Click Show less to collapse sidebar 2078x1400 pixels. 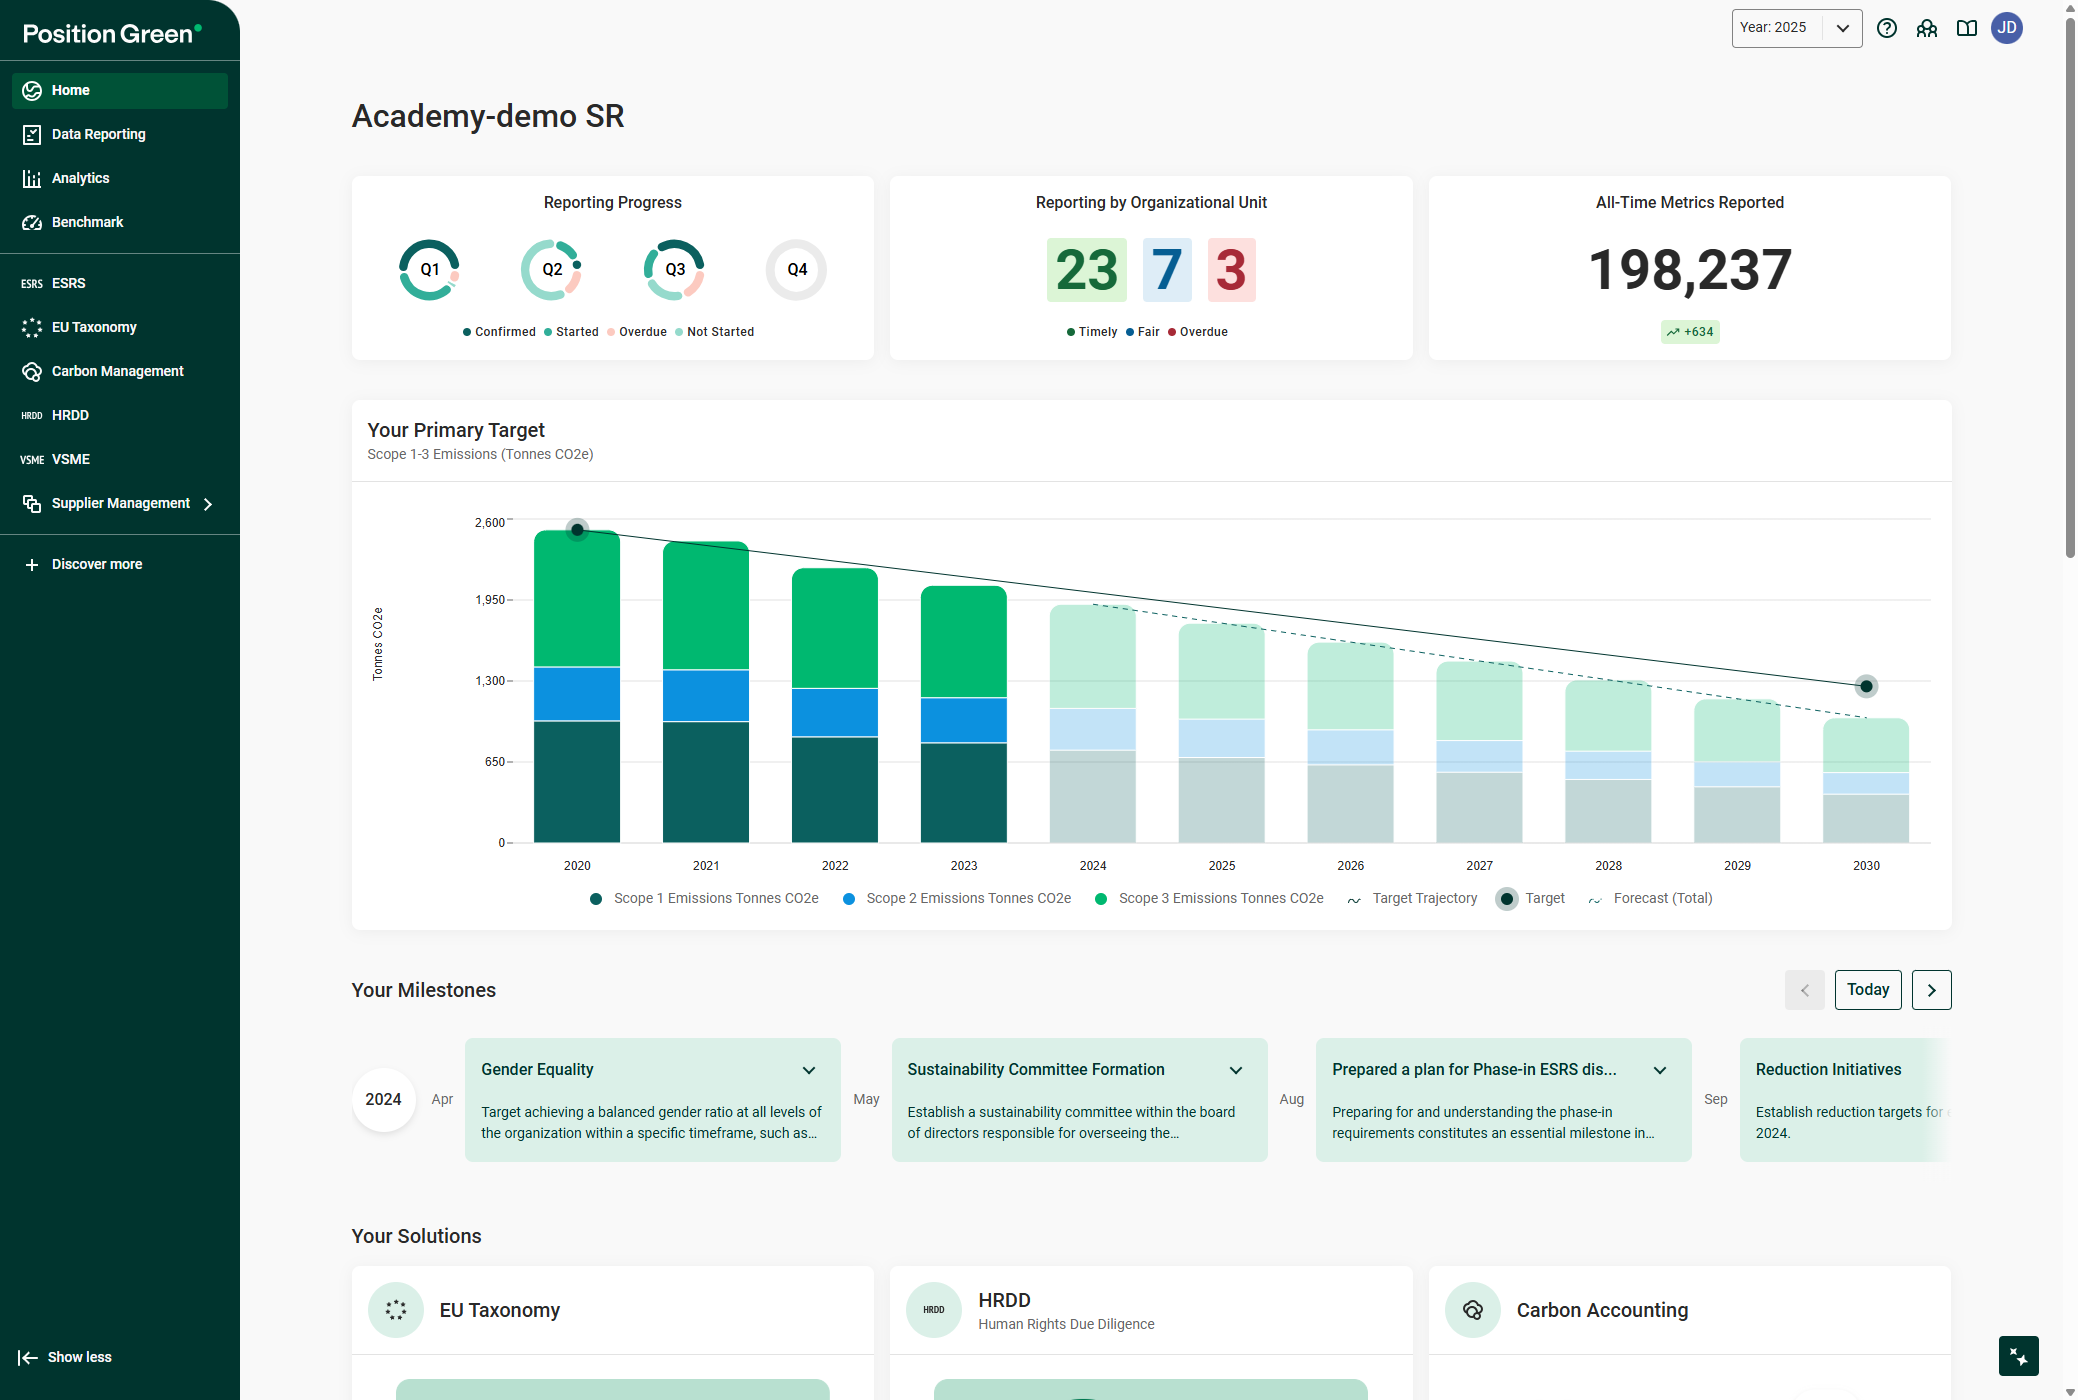click(x=66, y=1357)
